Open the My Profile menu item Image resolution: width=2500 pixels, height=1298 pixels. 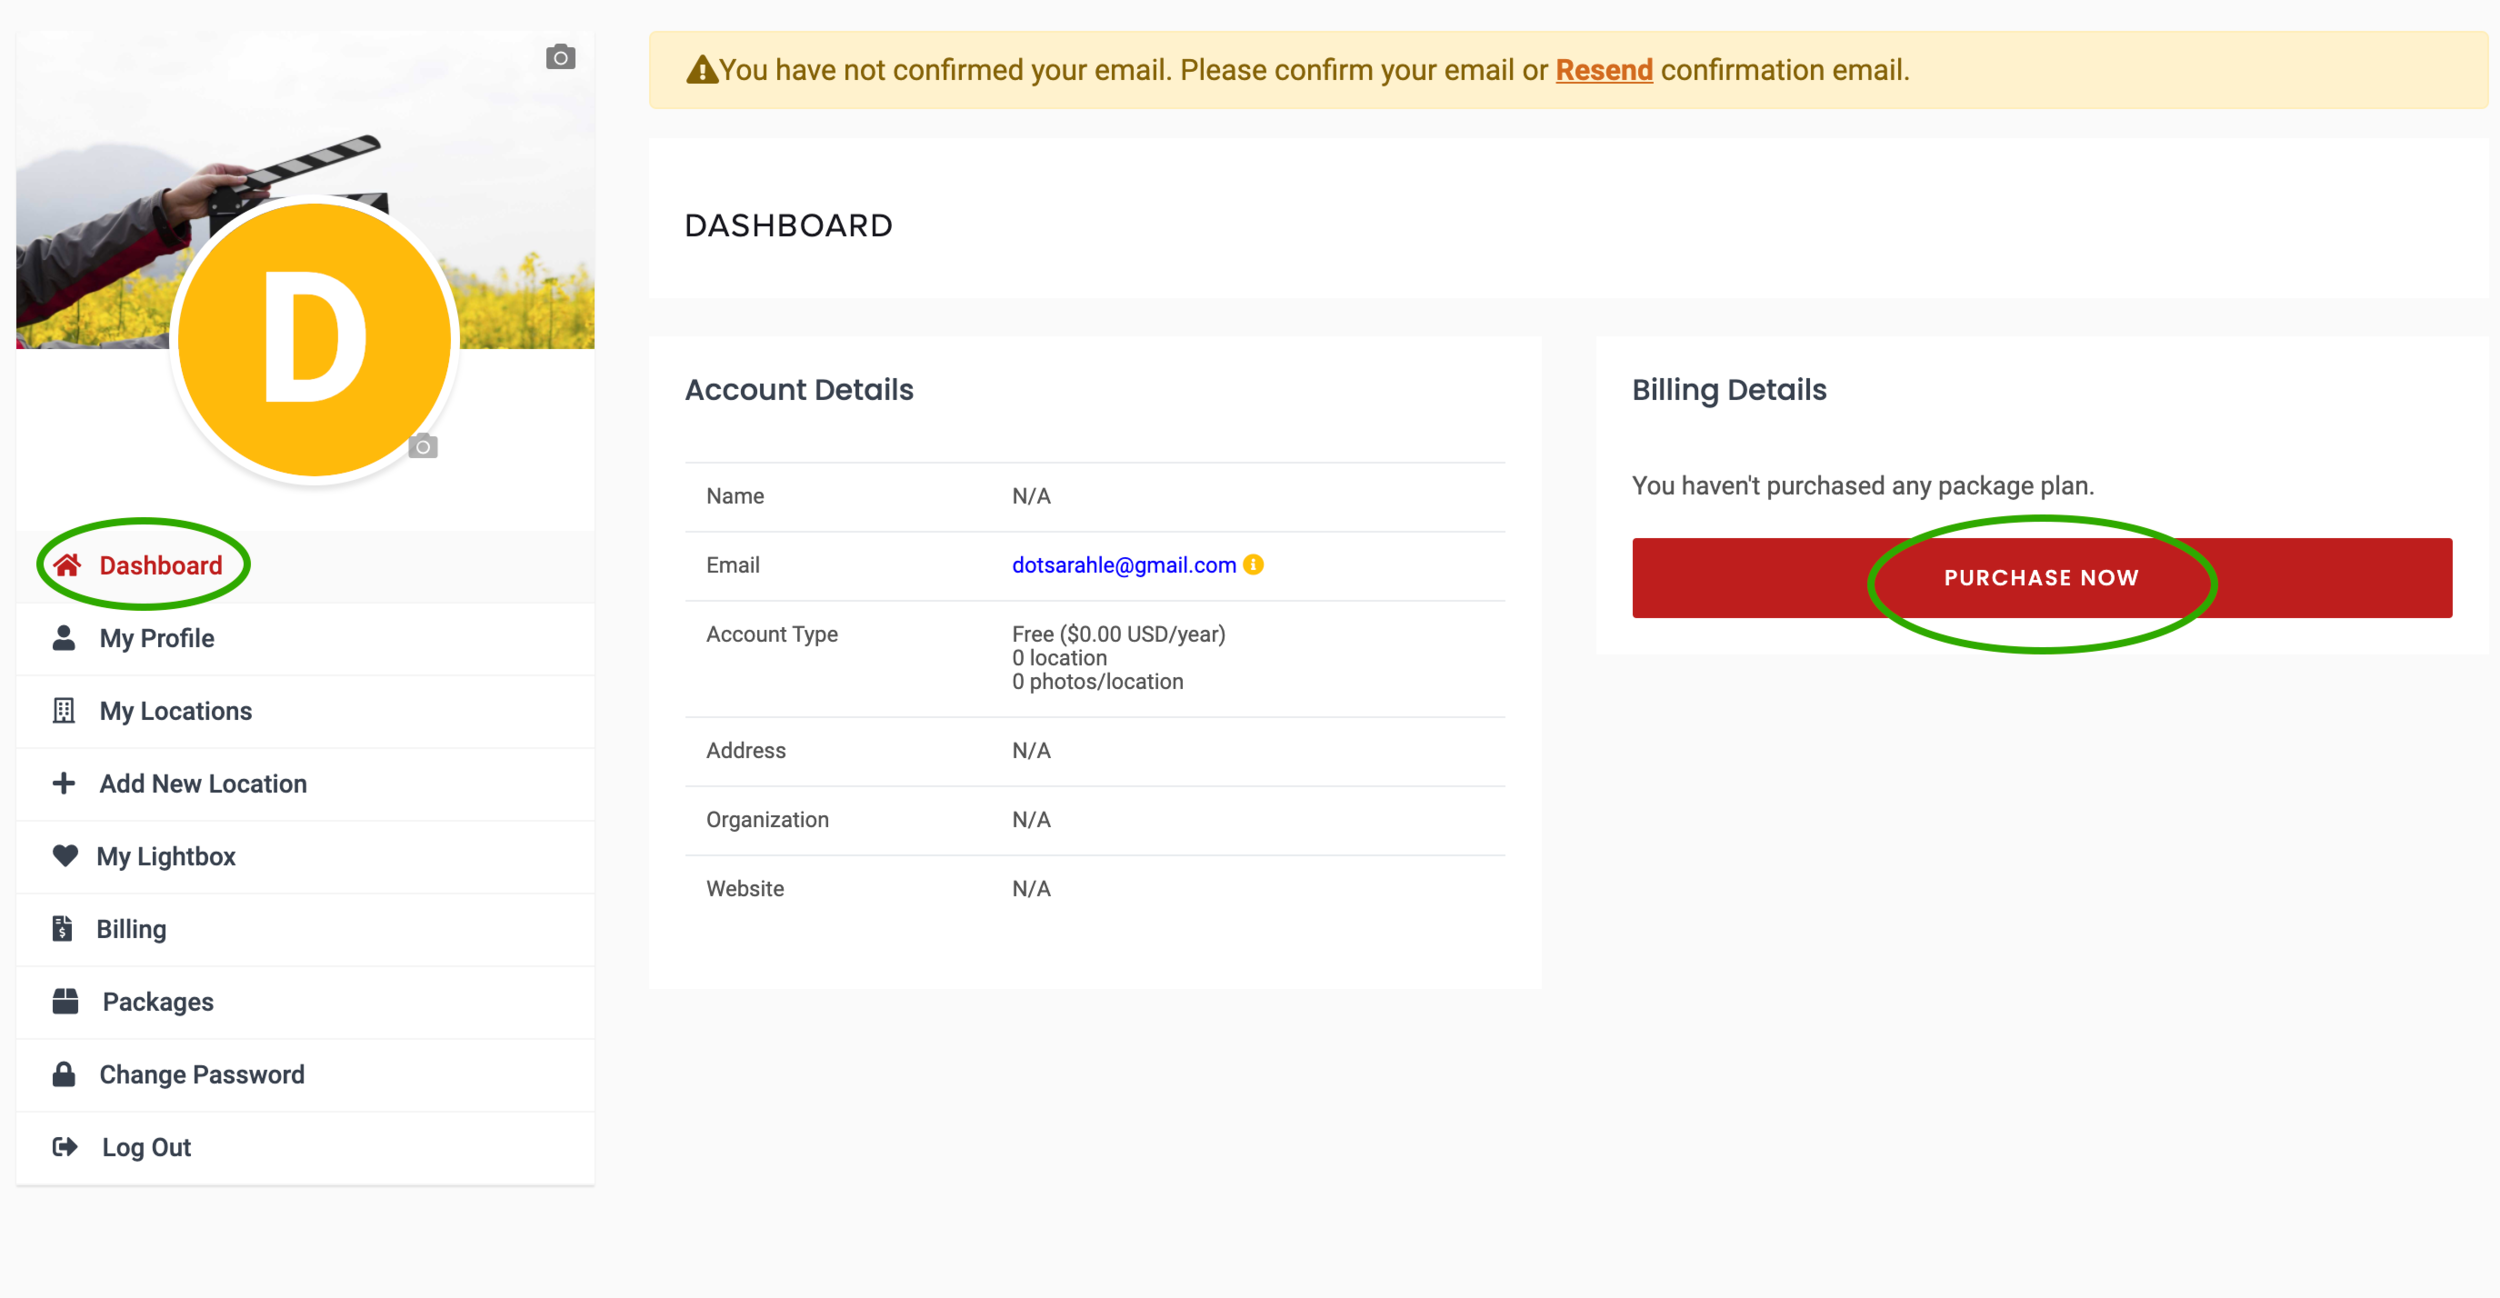(x=157, y=638)
